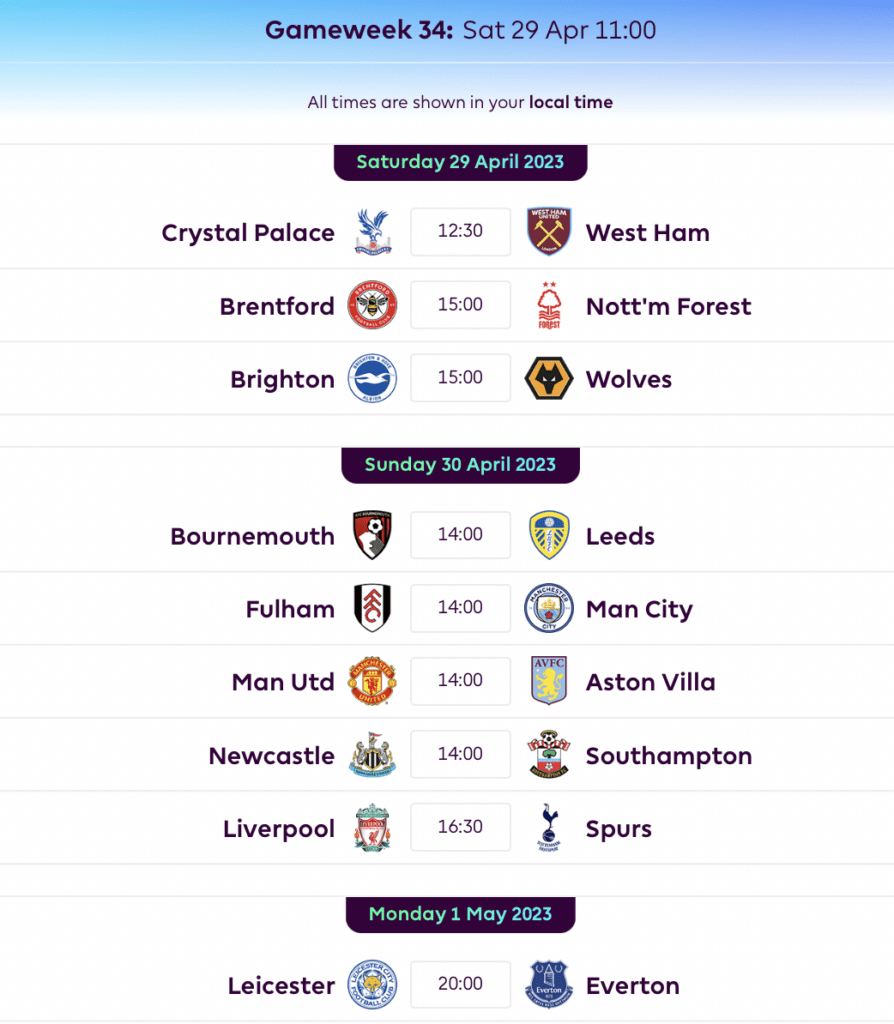Select the Southampton team name
This screenshot has height=1024, width=894.
669,757
